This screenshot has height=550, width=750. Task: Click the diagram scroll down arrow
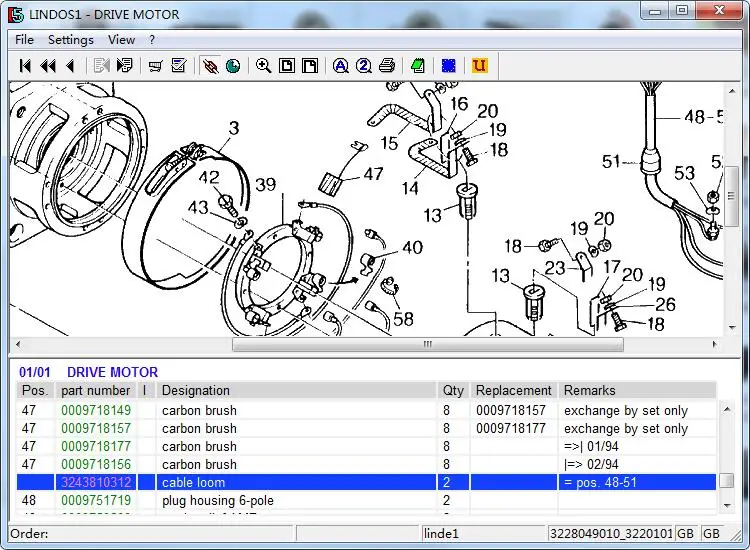coord(732,328)
